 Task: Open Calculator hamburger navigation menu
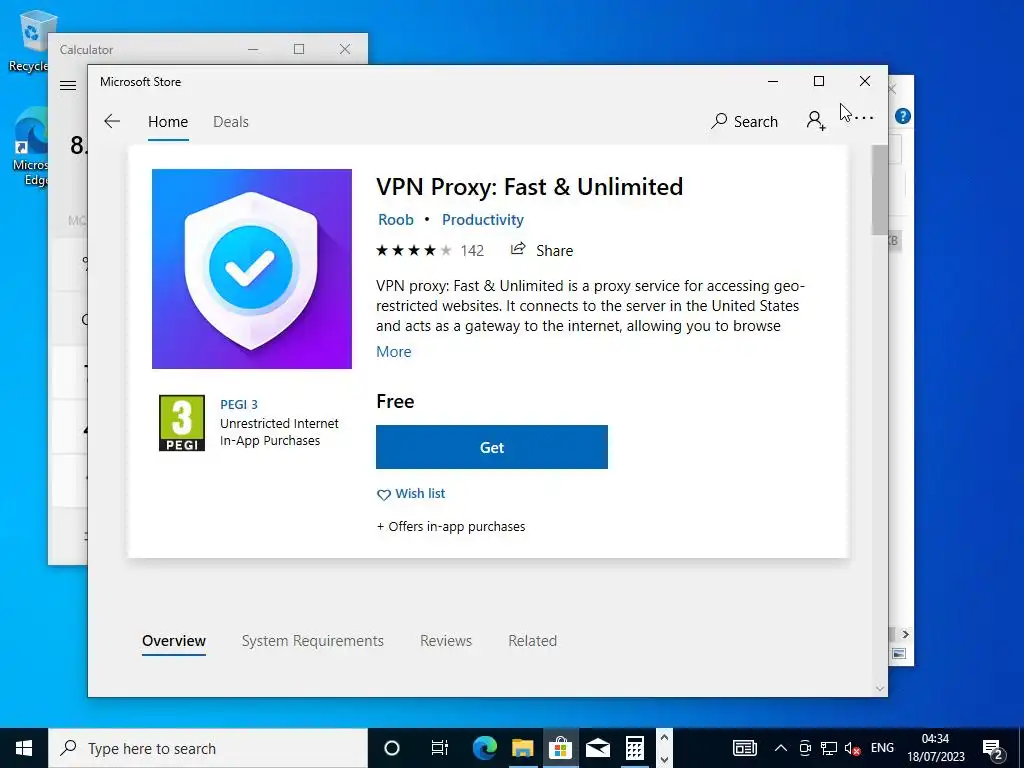click(x=68, y=86)
